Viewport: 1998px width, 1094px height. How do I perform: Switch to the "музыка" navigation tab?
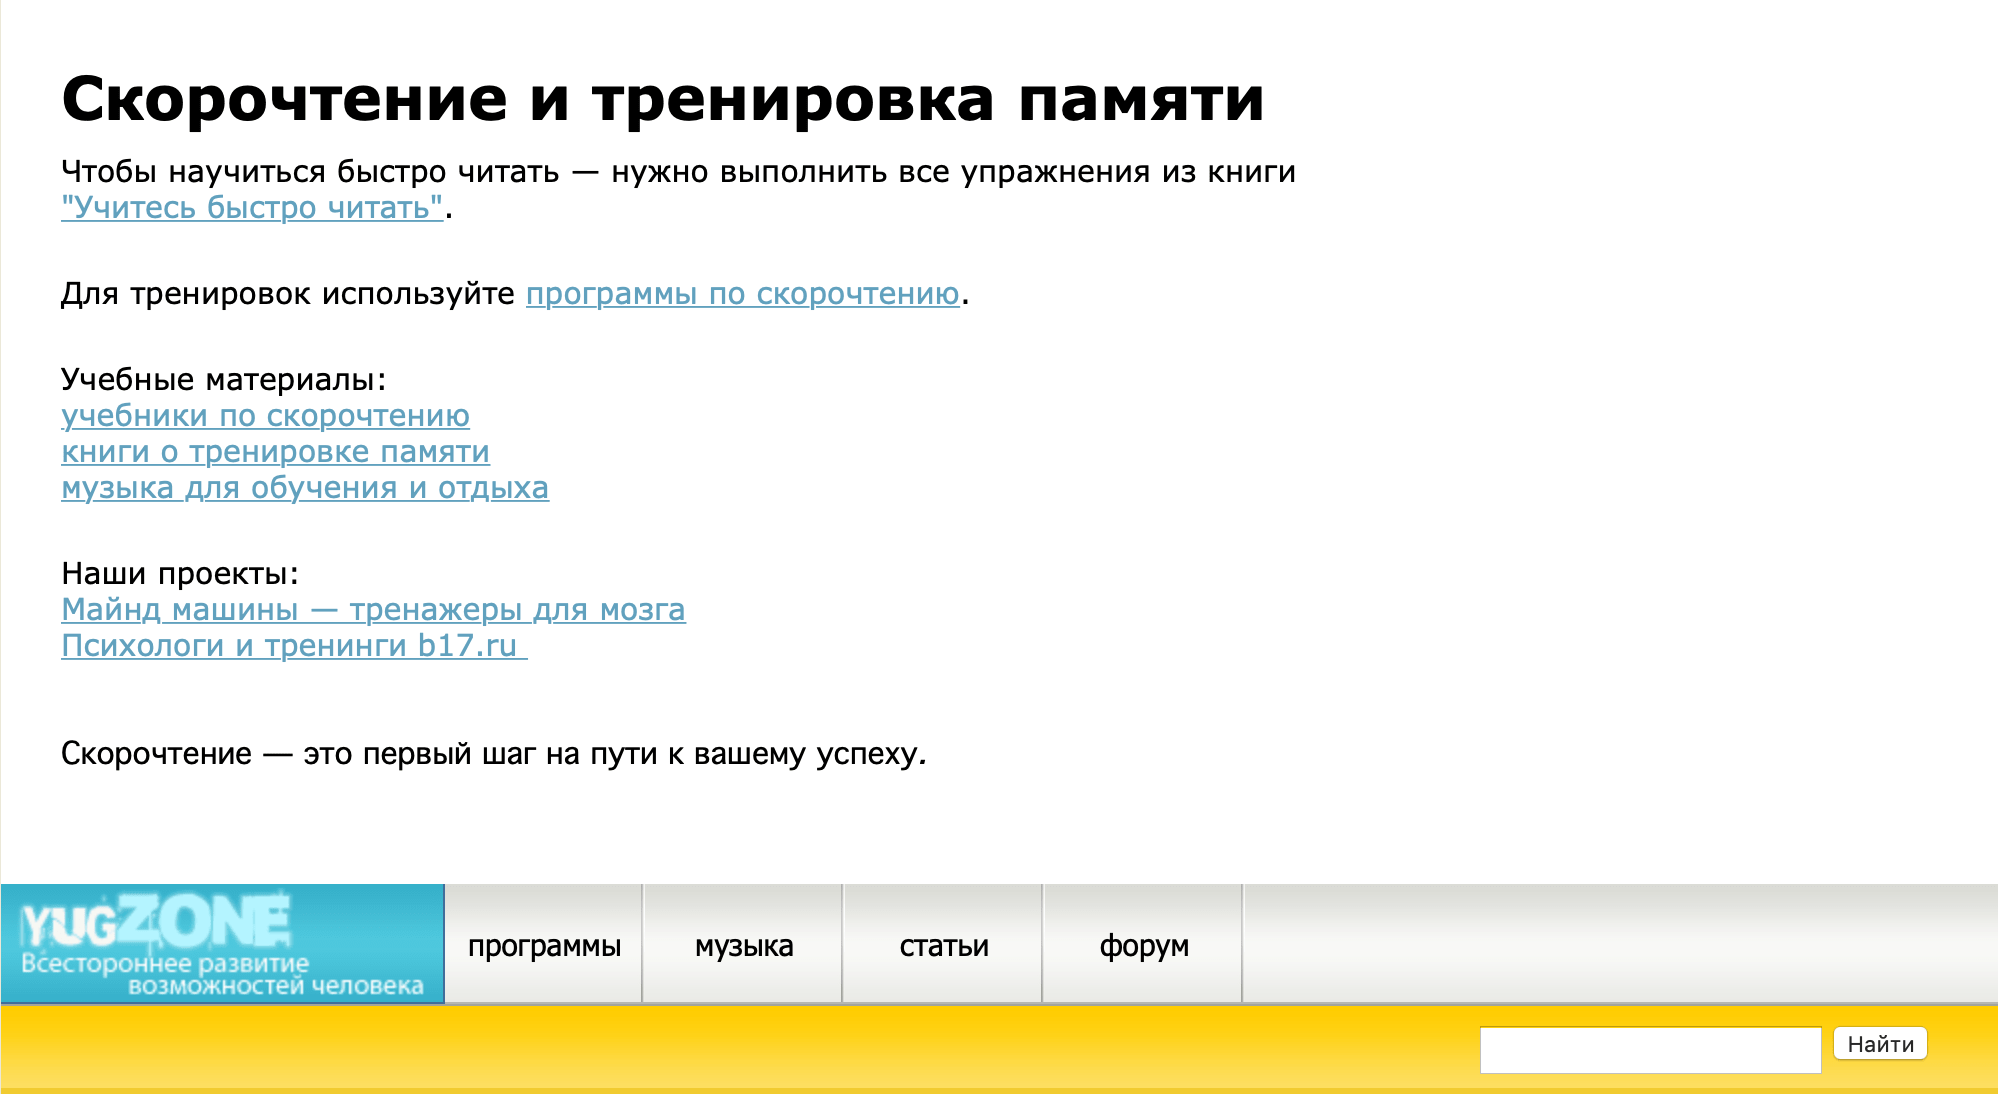pos(744,945)
